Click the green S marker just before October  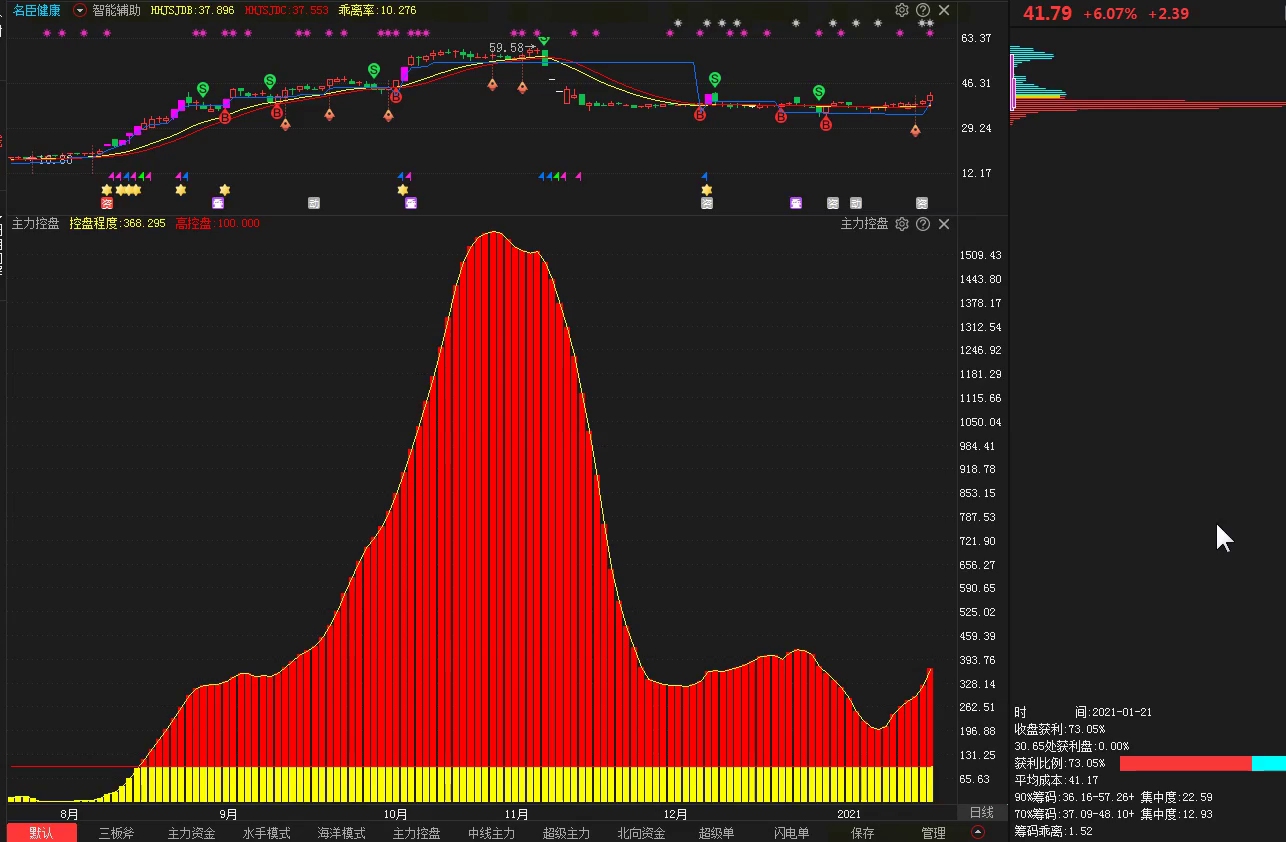[x=373, y=70]
